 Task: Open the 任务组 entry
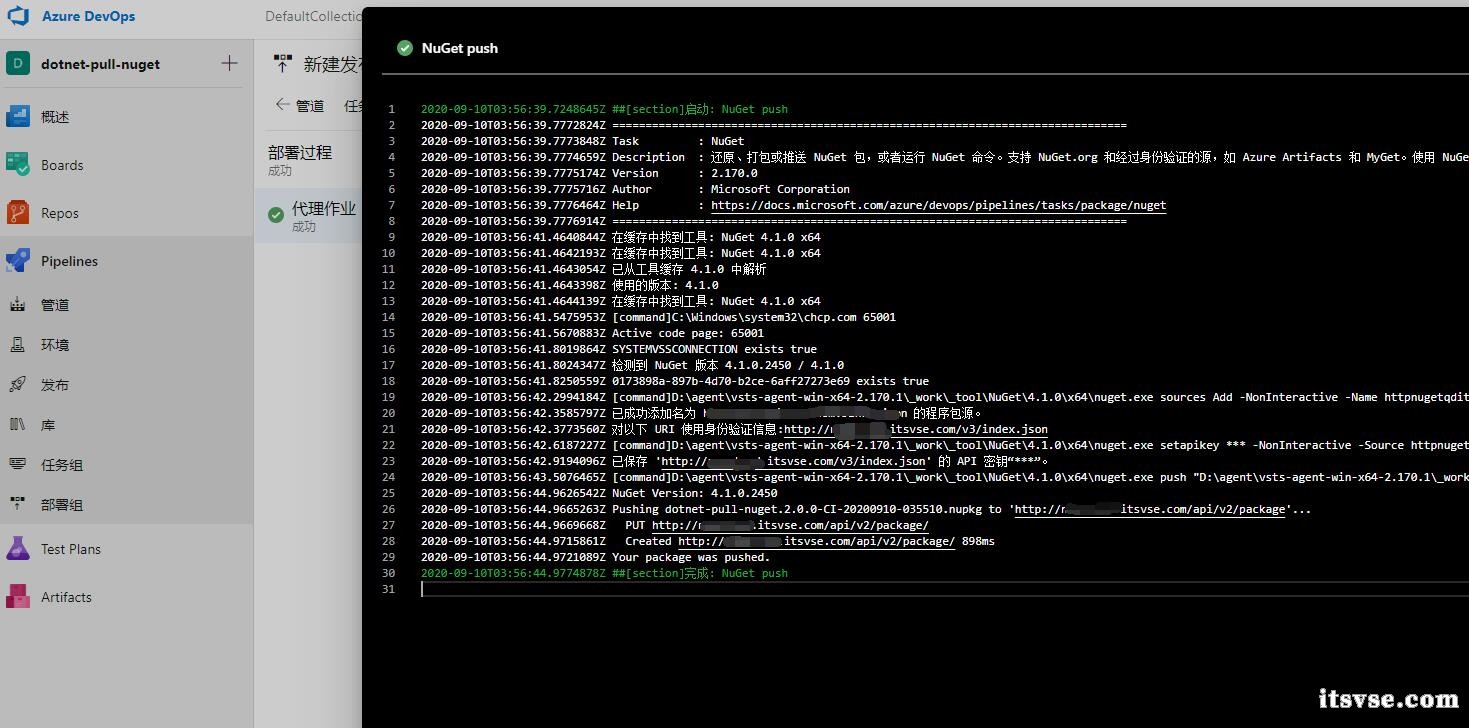click(x=62, y=465)
